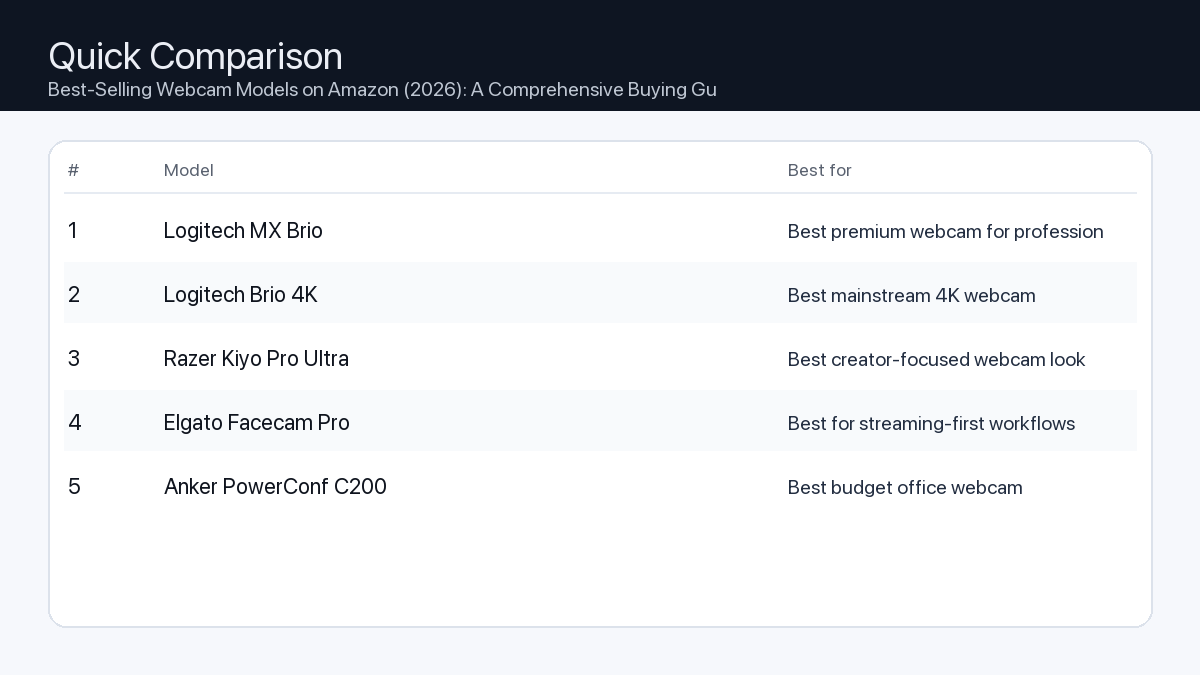Click 'Best budget office webcam' description
The height and width of the screenshot is (675, 1200).
click(x=905, y=488)
